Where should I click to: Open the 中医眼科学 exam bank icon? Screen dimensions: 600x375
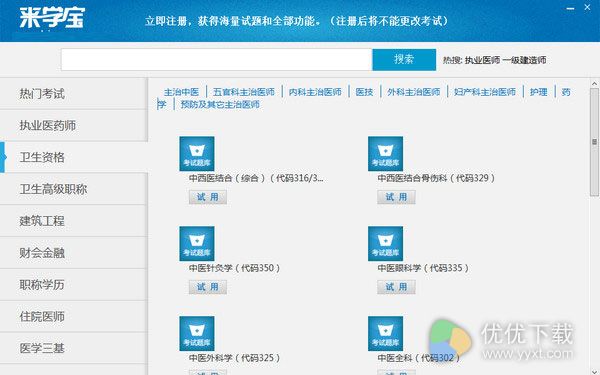[385, 243]
